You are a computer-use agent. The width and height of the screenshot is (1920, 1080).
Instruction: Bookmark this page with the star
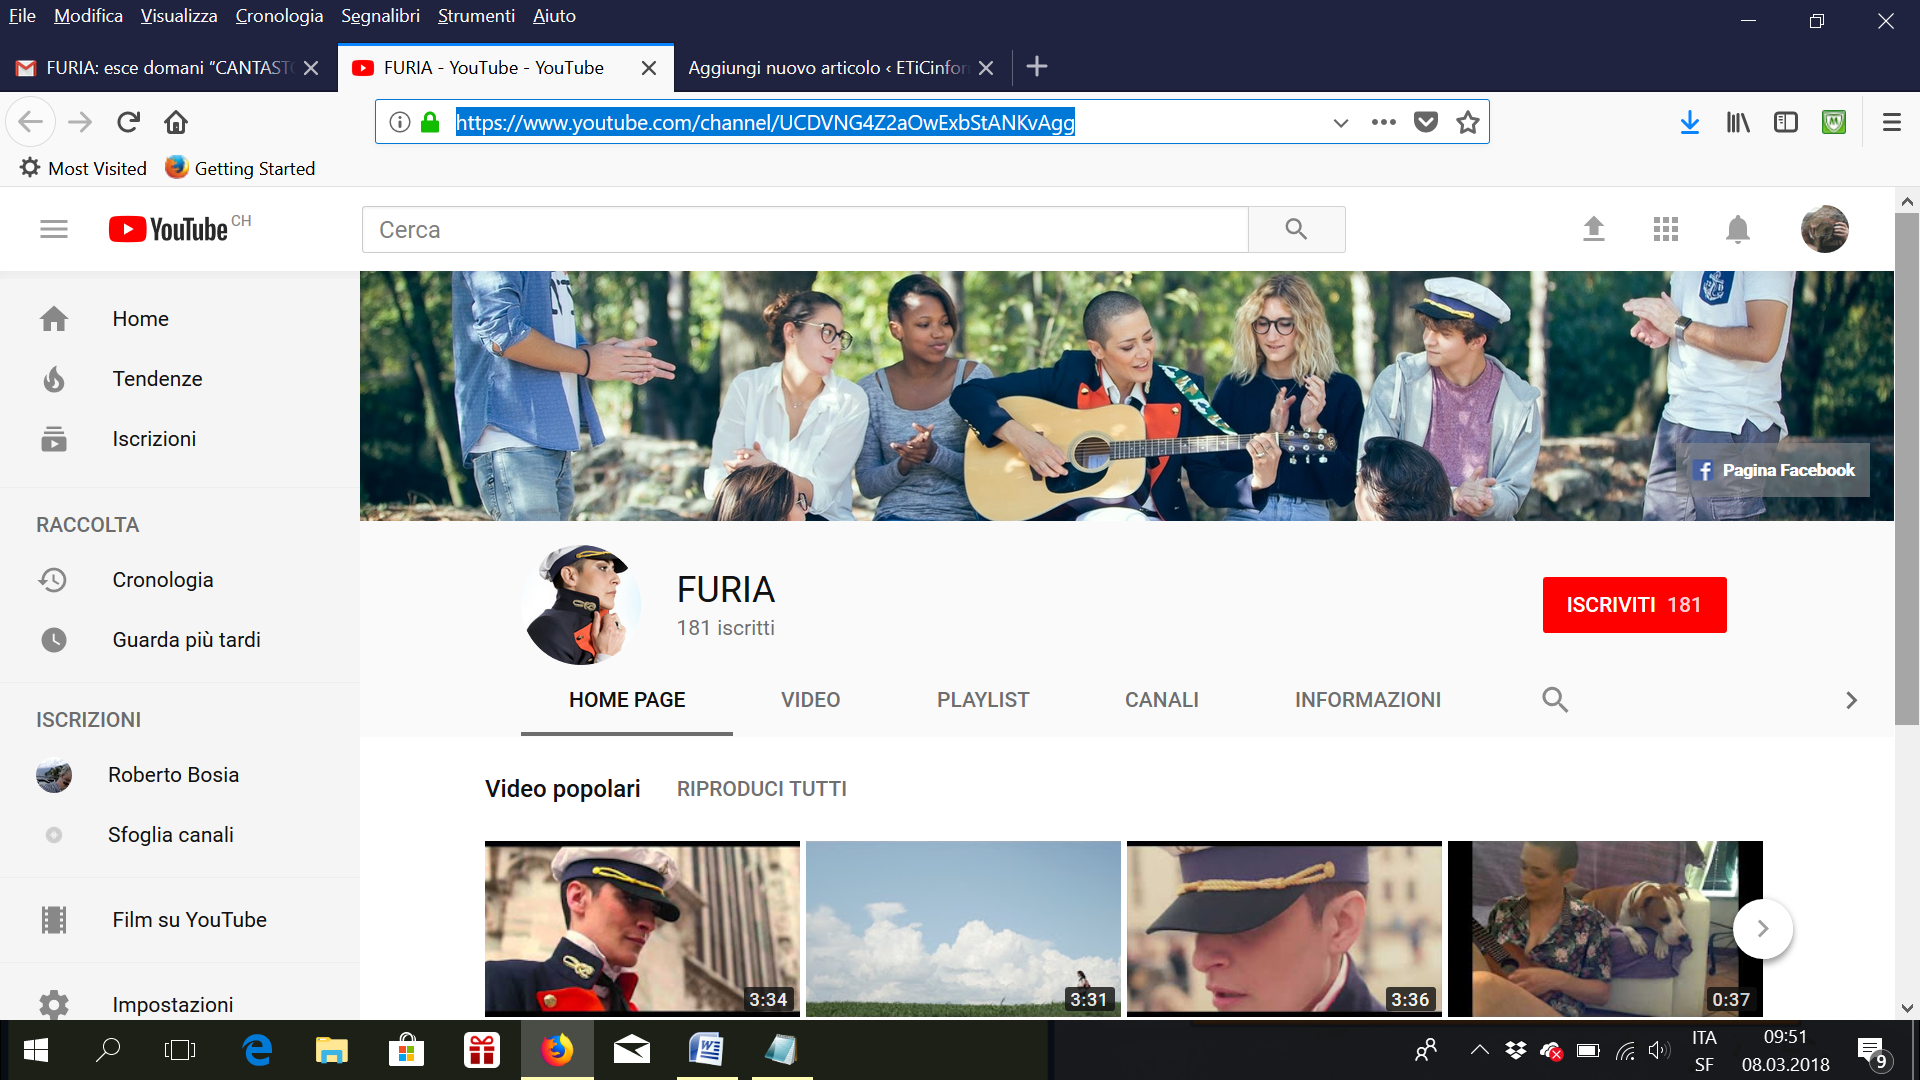pyautogui.click(x=1468, y=122)
